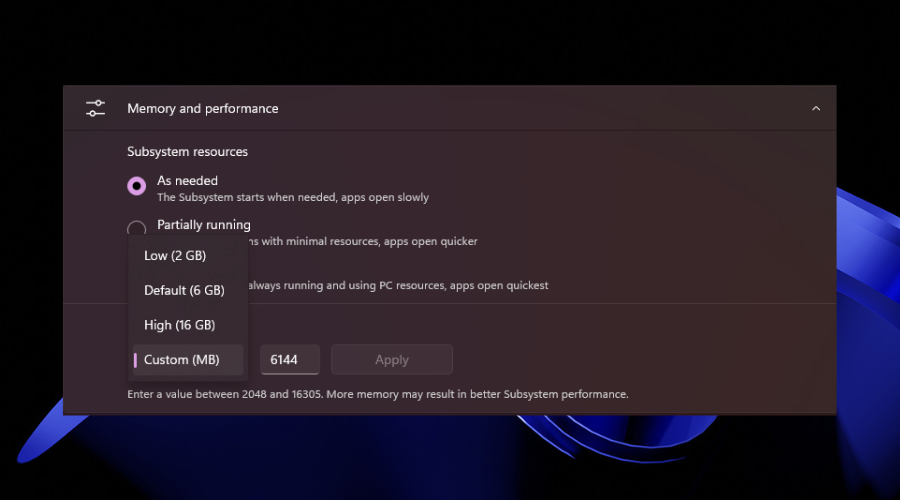Click the text about apps opening slowly
Screen dimensions: 900x500
click(x=293, y=197)
